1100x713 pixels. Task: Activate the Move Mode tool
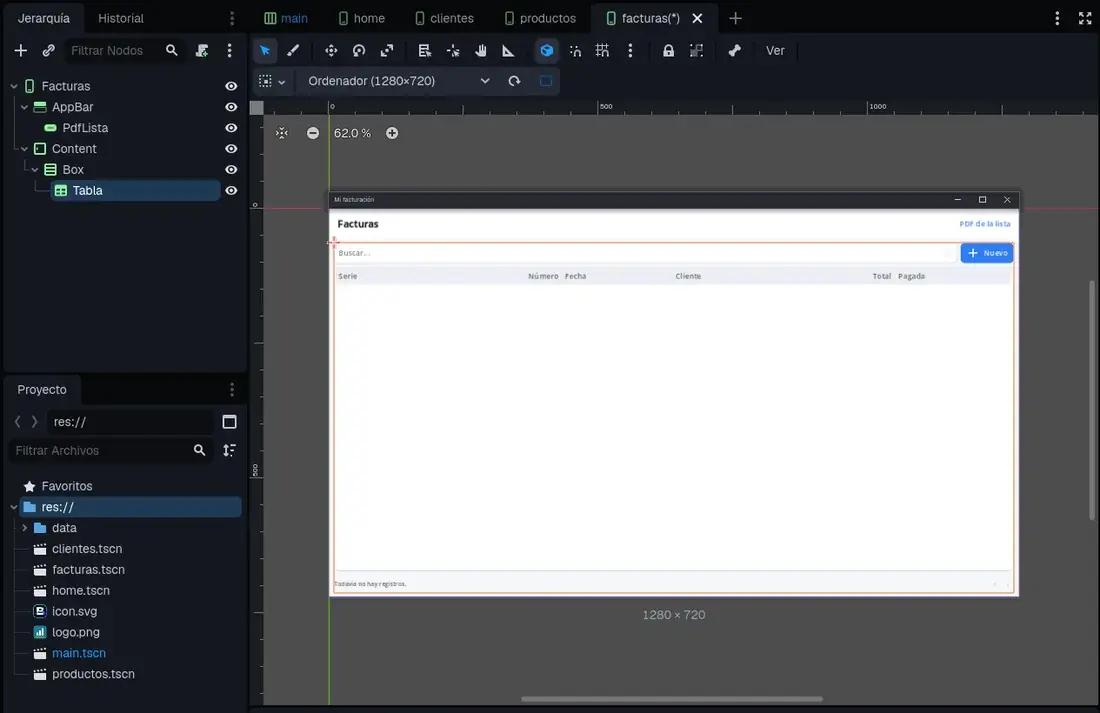(x=331, y=51)
